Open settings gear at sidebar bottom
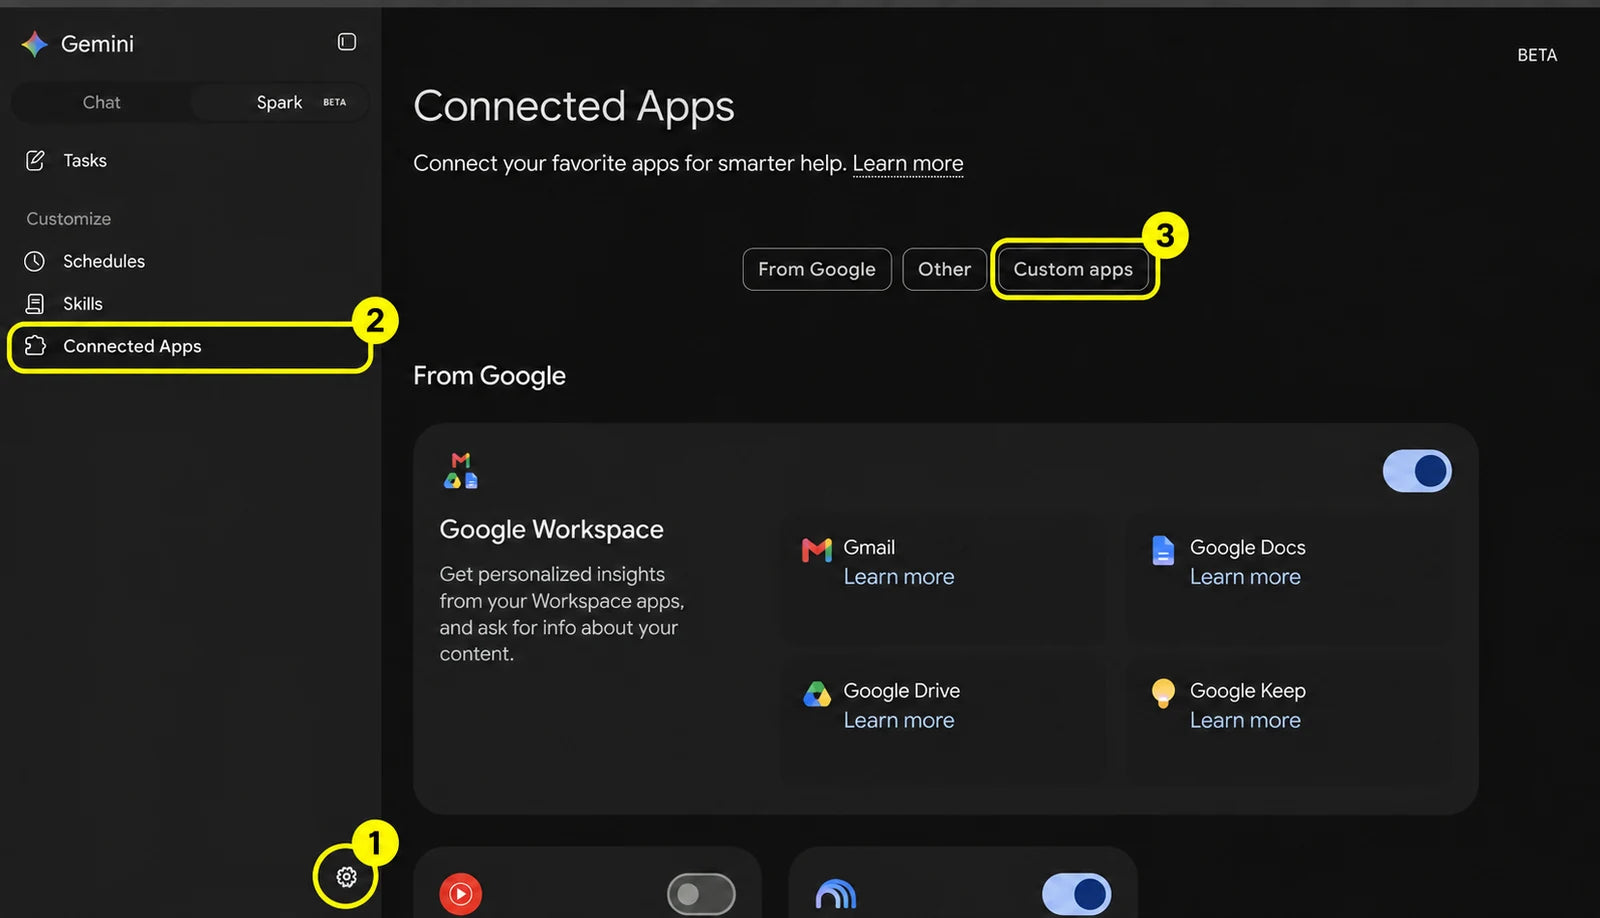Image resolution: width=1600 pixels, height=918 pixels. [x=346, y=877]
